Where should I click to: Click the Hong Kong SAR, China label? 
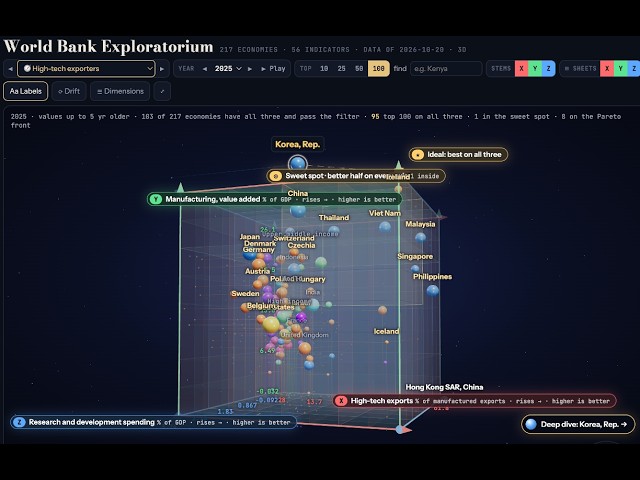point(444,387)
